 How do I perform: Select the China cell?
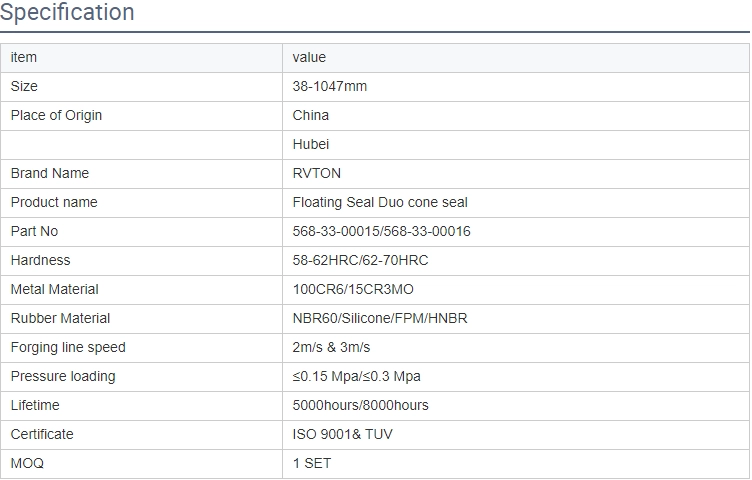(x=516, y=116)
